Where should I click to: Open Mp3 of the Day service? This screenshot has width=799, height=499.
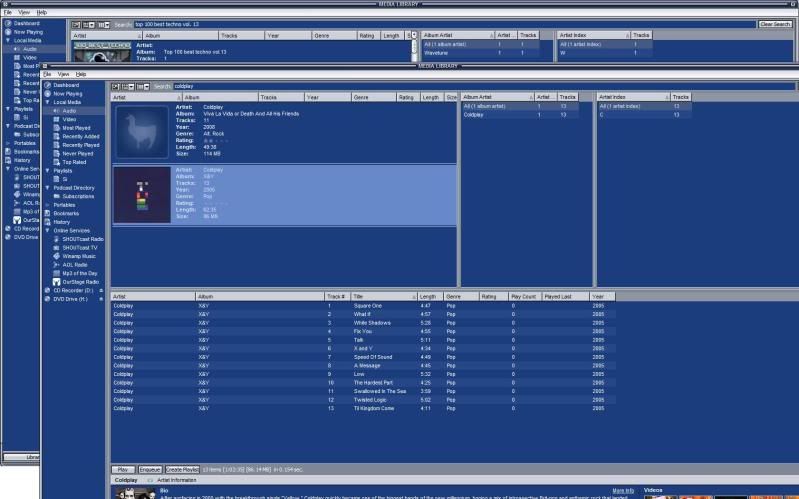[81, 272]
